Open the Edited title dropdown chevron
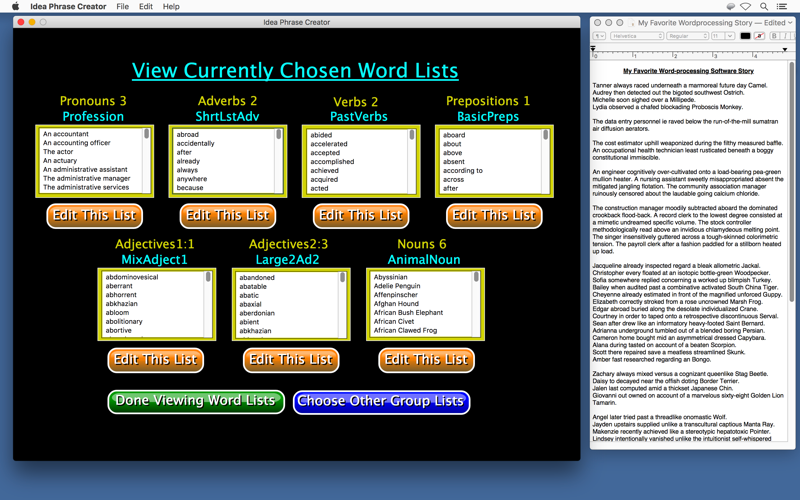Screen dimensions: 800x500 [790, 23]
